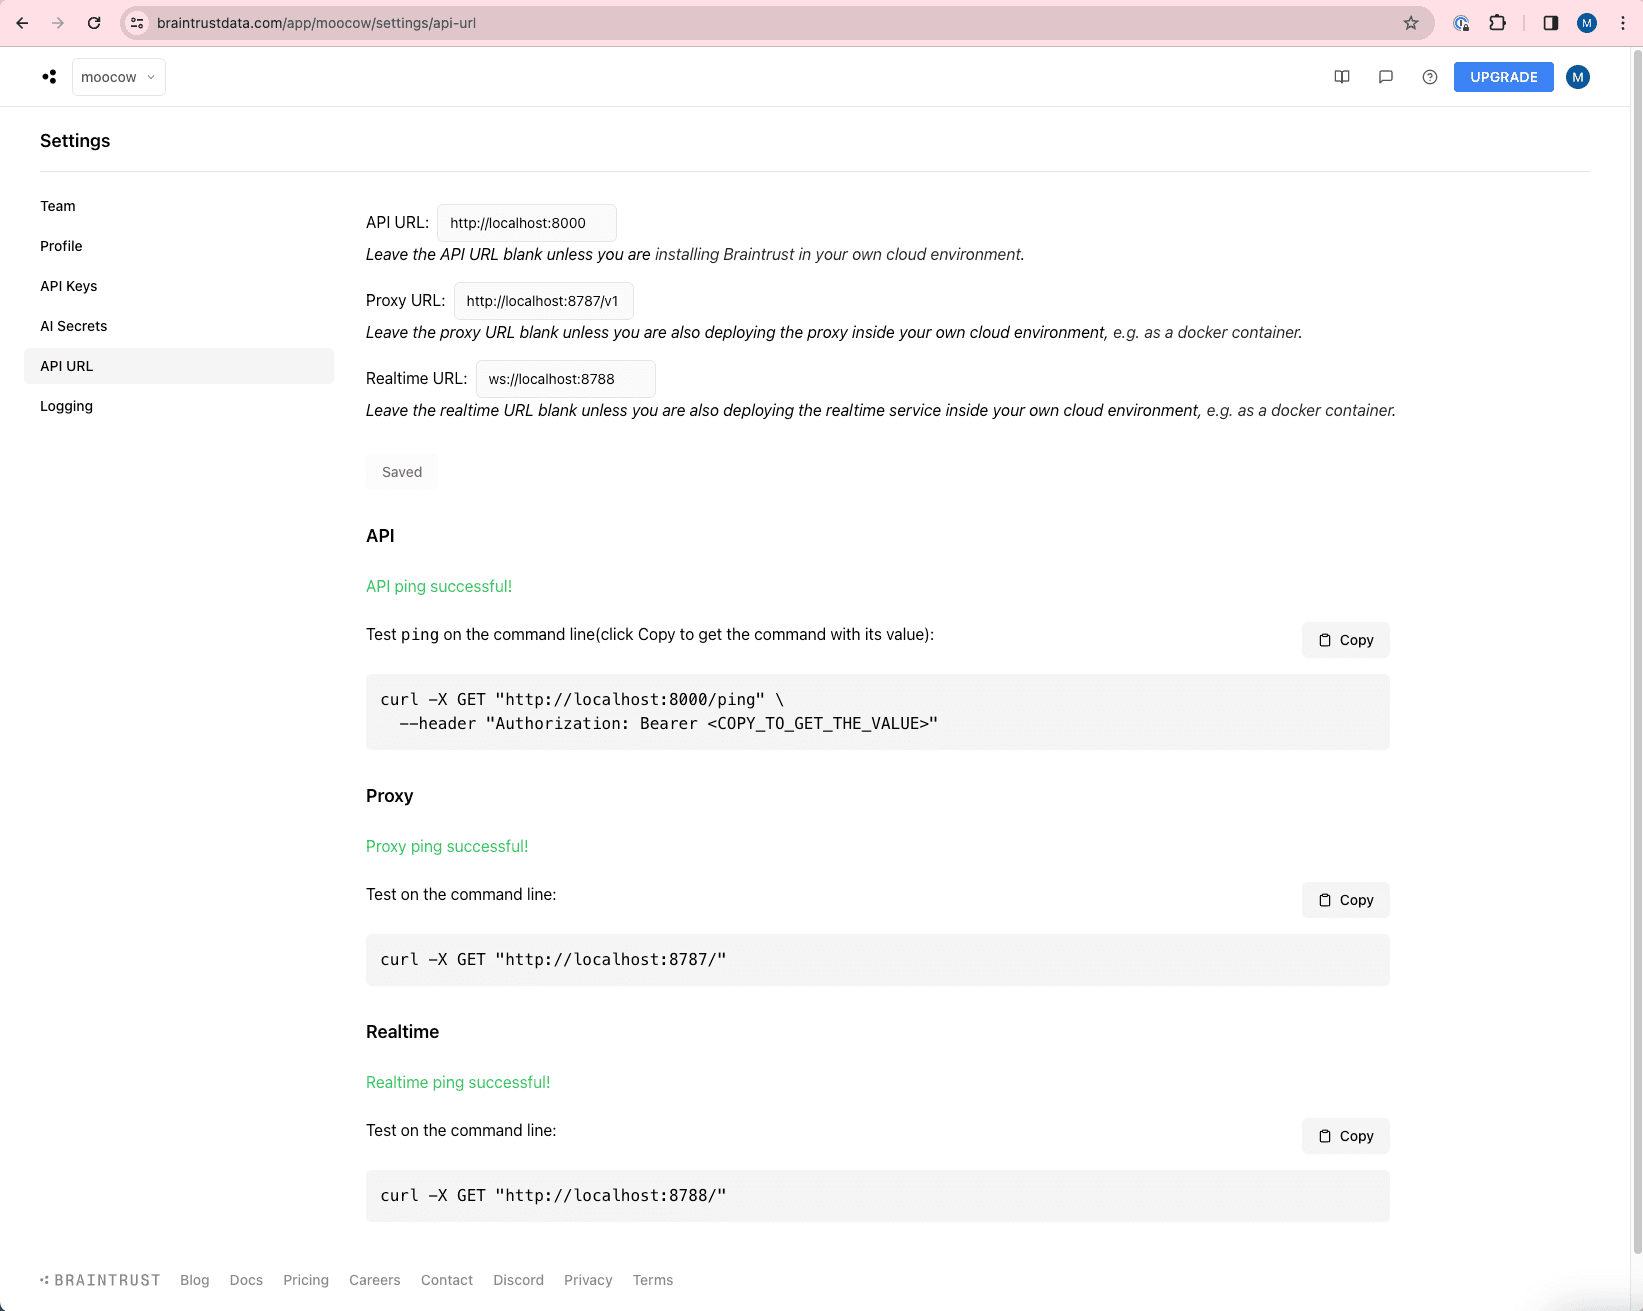Click the Braintrust logo in the header
Image resolution: width=1643 pixels, height=1311 pixels.
tap(49, 76)
